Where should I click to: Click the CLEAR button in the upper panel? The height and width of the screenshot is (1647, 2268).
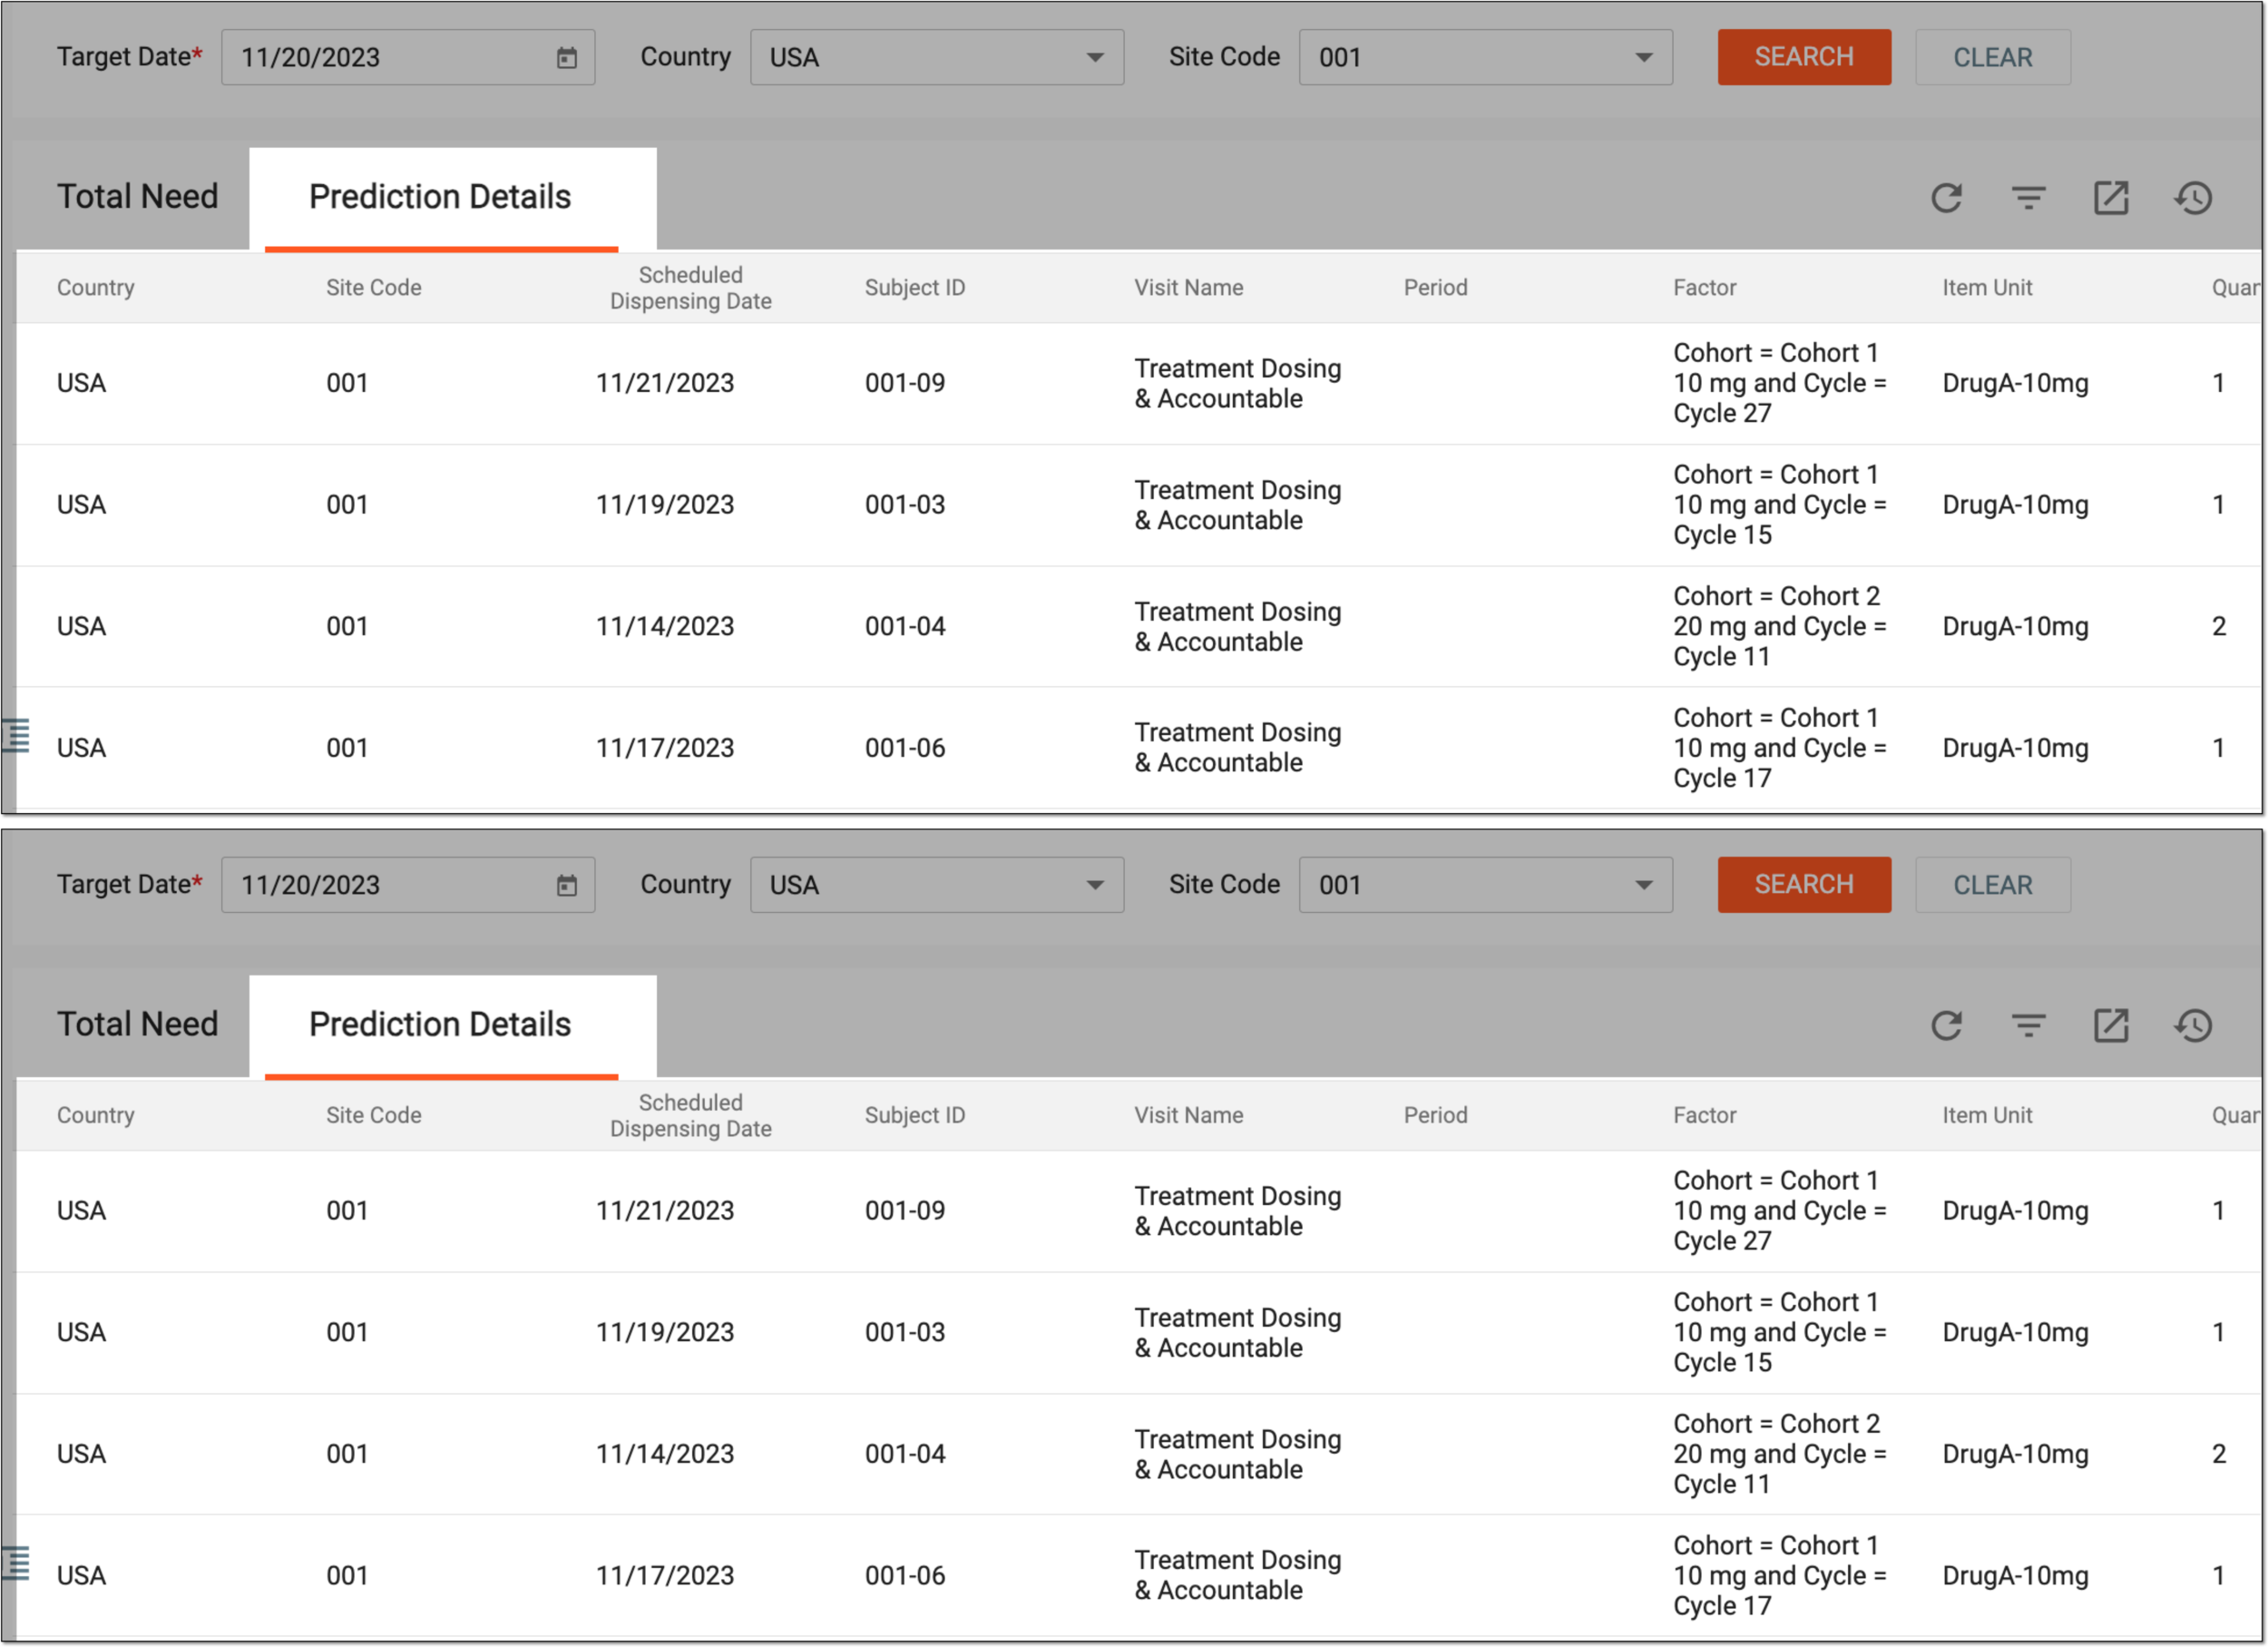1993,58
